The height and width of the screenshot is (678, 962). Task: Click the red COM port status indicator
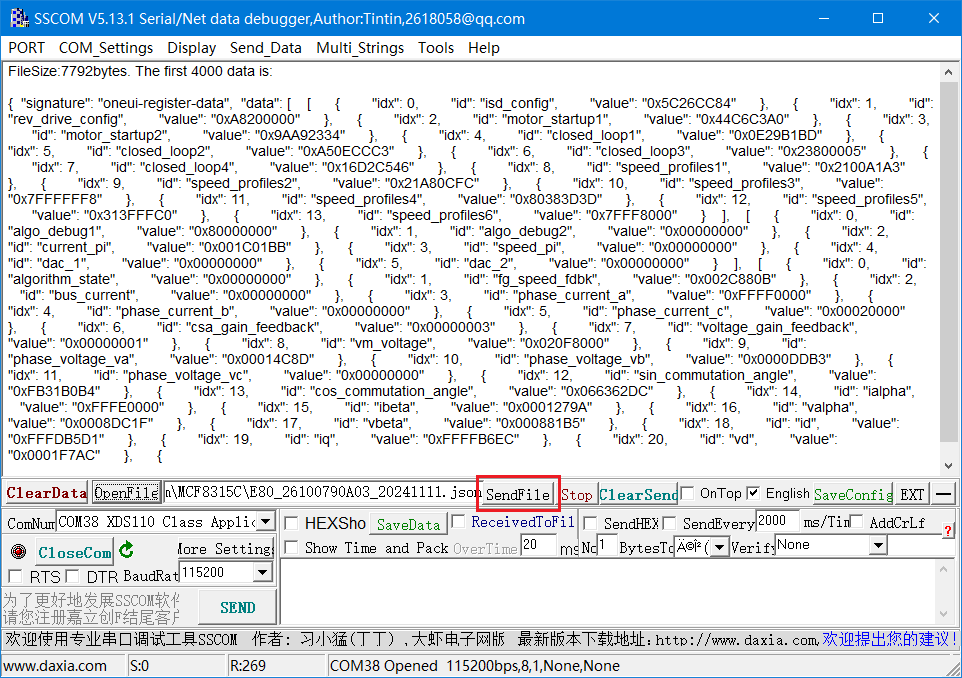point(17,551)
